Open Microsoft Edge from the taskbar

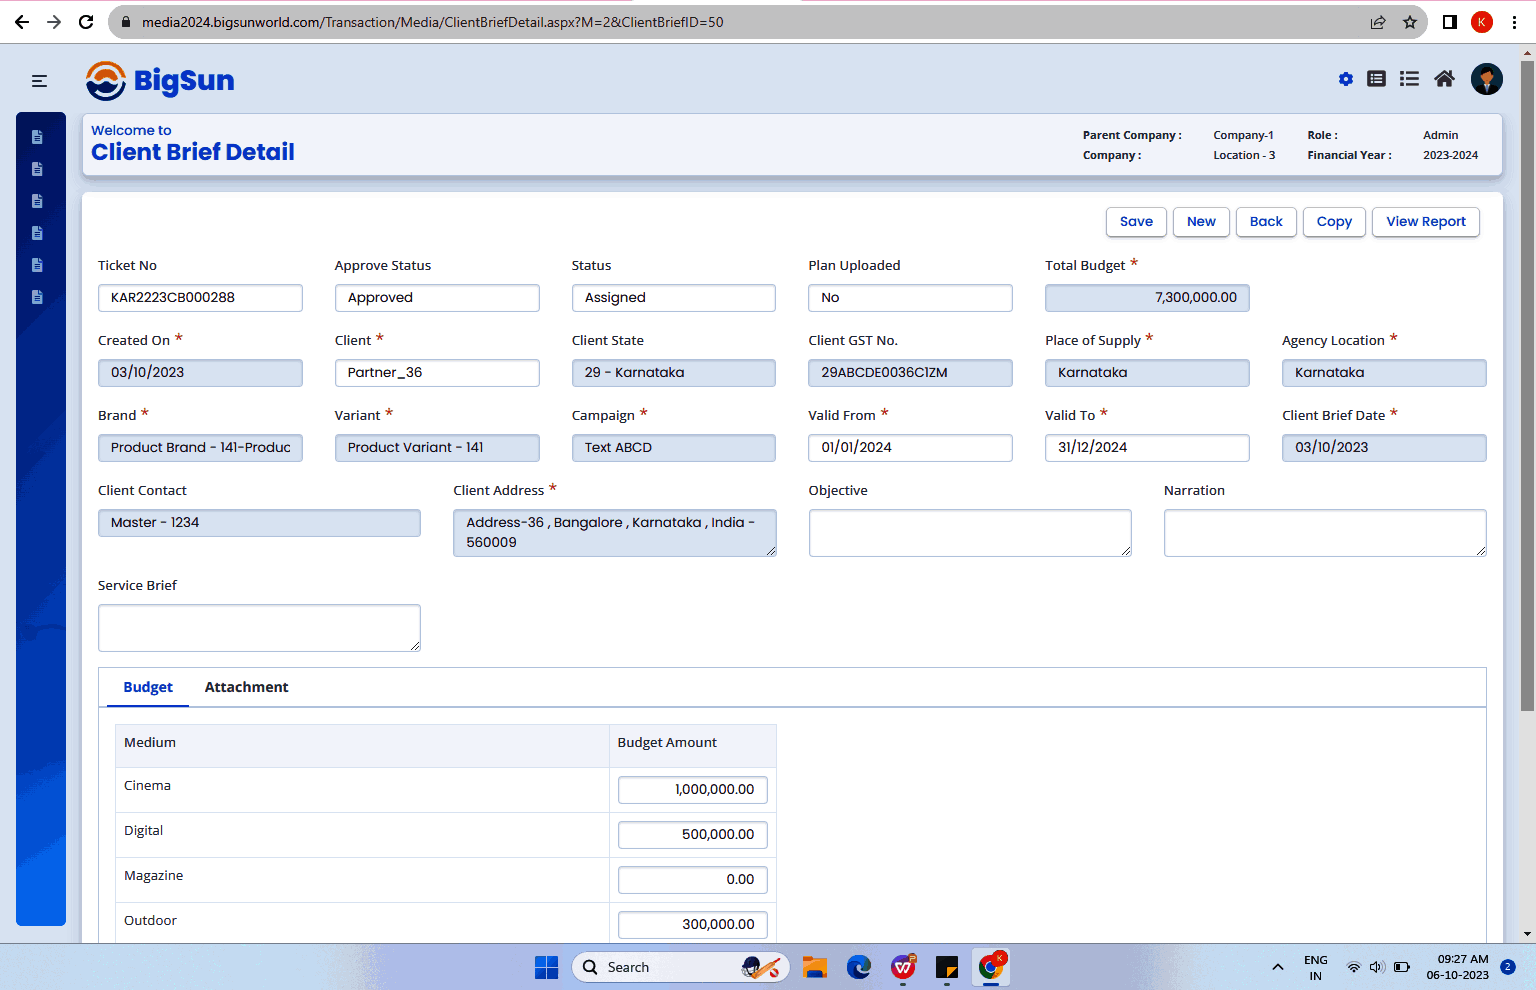(858, 967)
